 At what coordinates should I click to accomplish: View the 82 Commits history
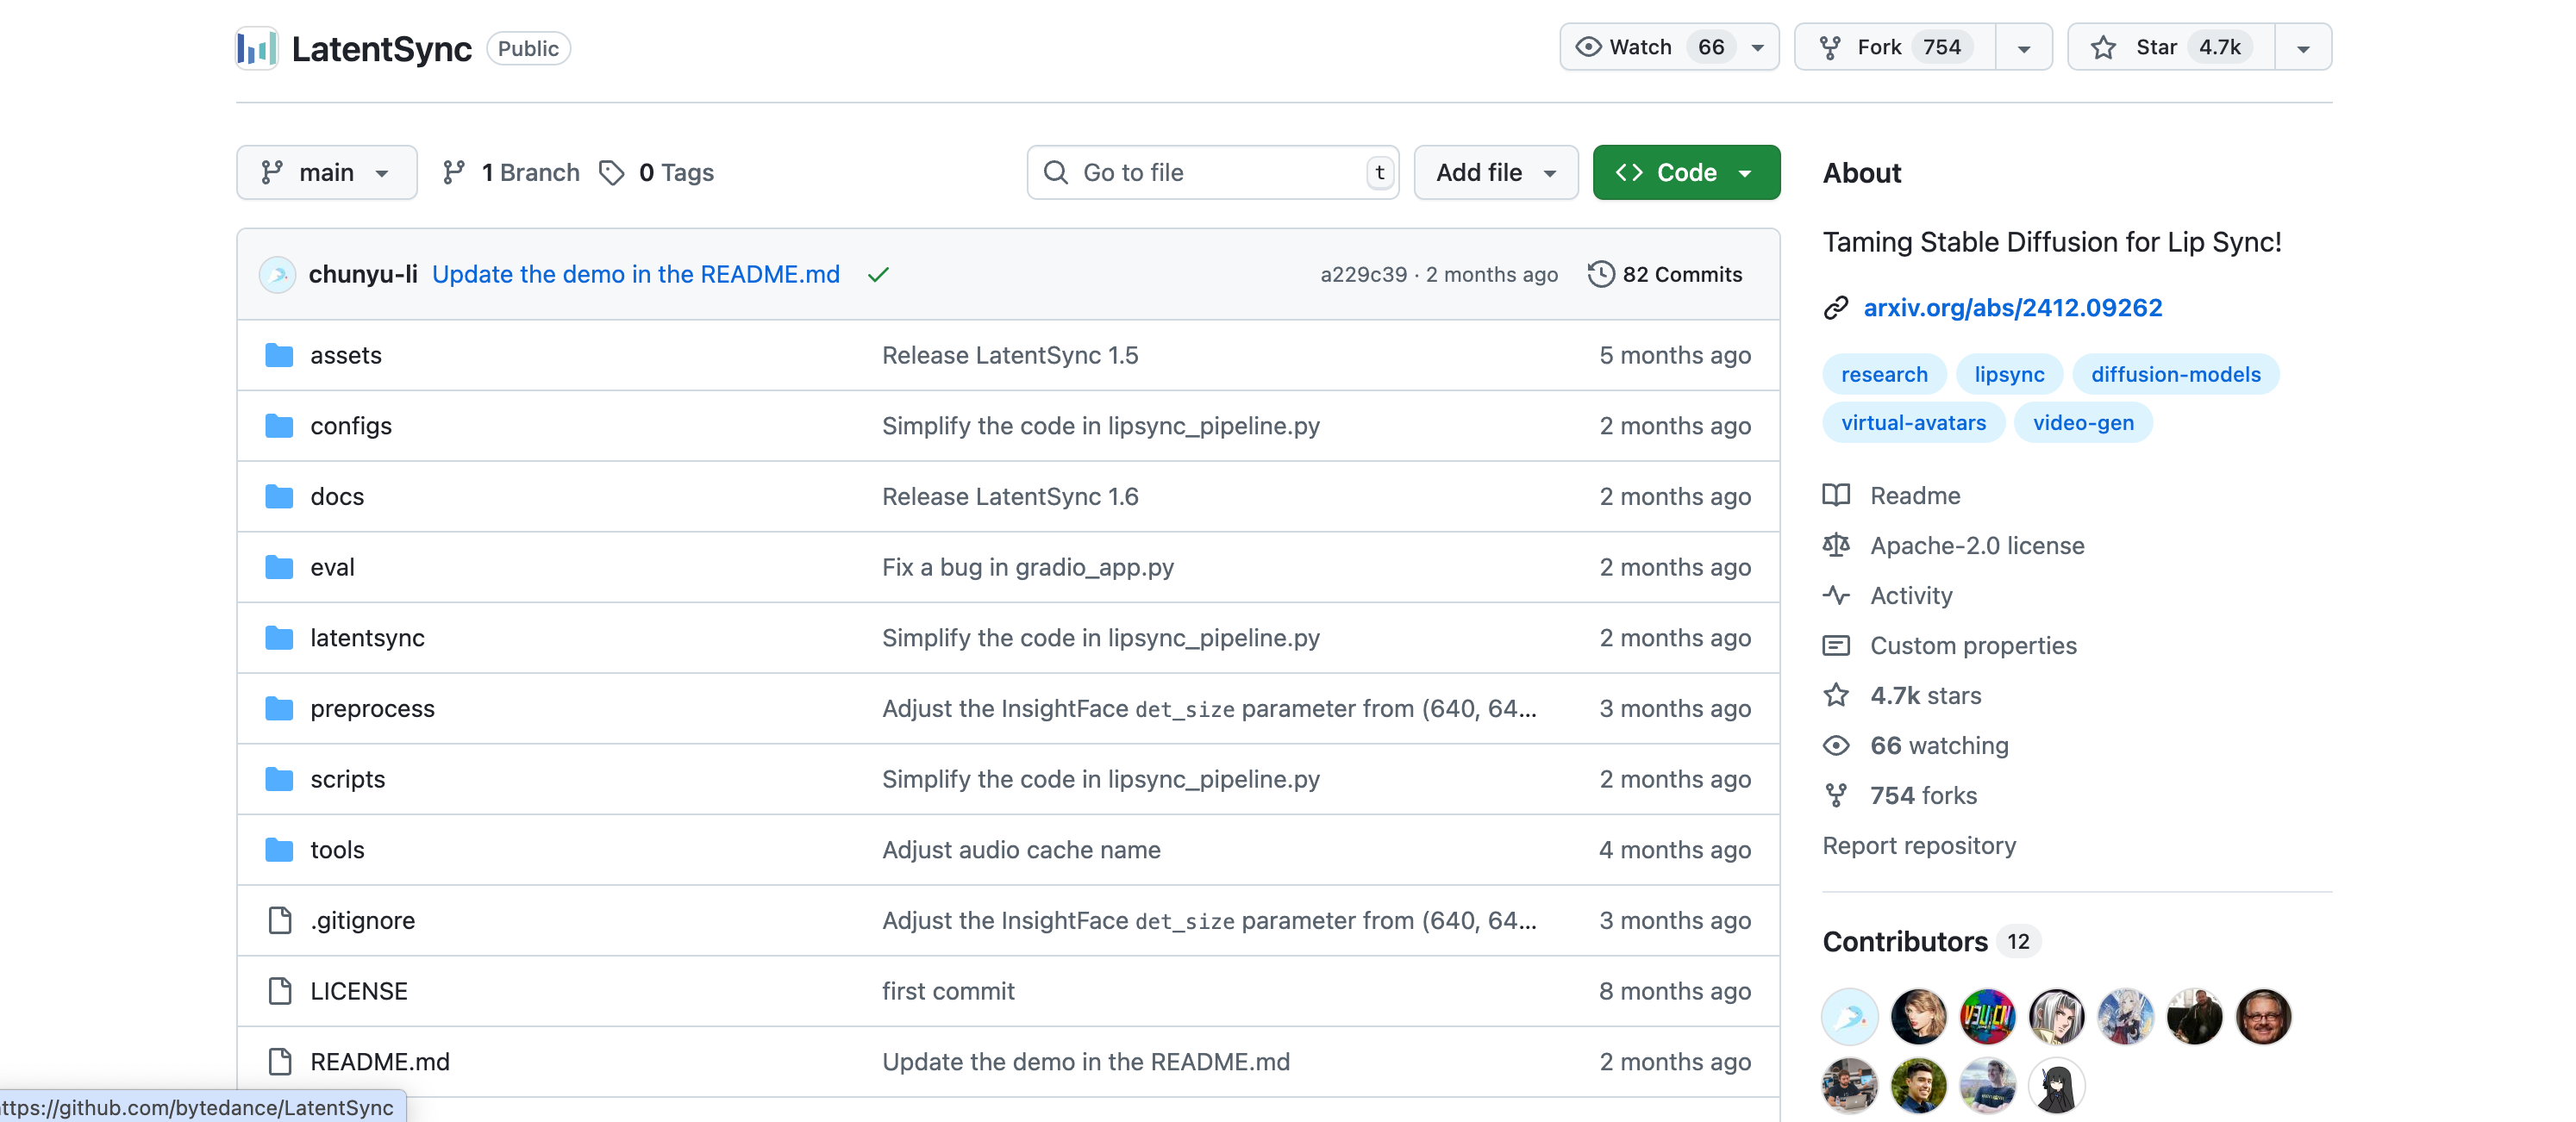coord(1665,274)
